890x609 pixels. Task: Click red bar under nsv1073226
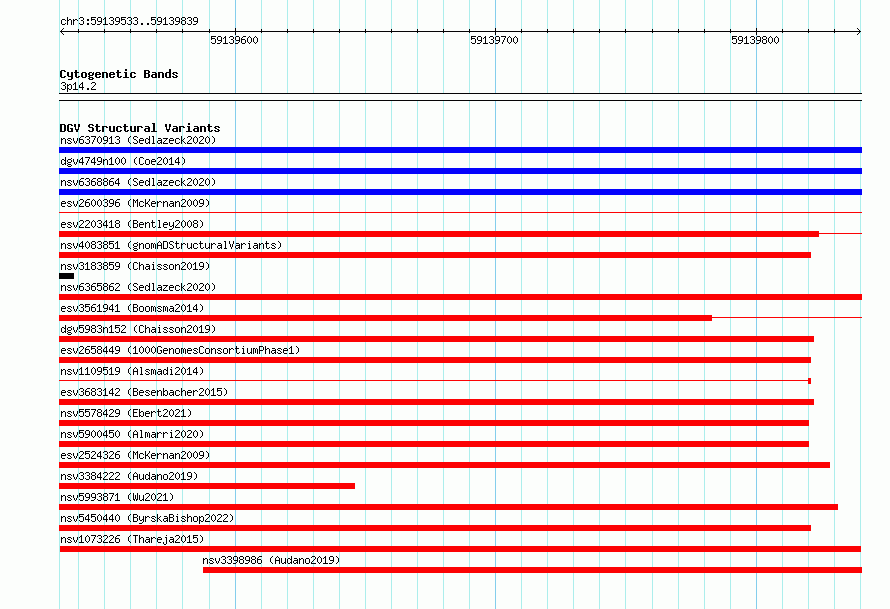point(460,549)
